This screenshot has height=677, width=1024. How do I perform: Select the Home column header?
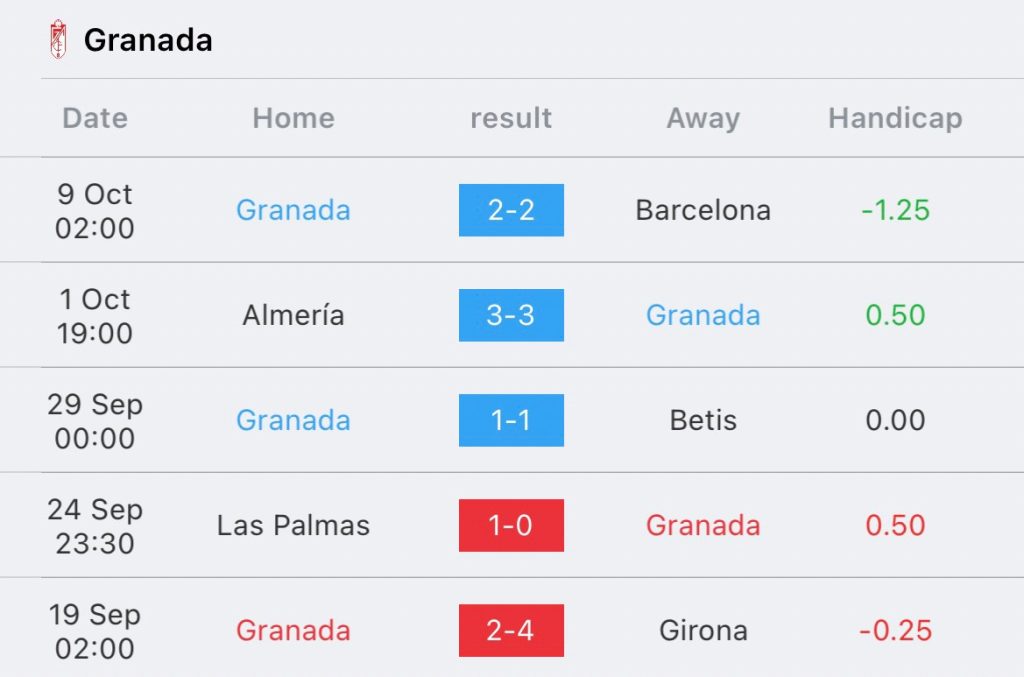point(294,118)
